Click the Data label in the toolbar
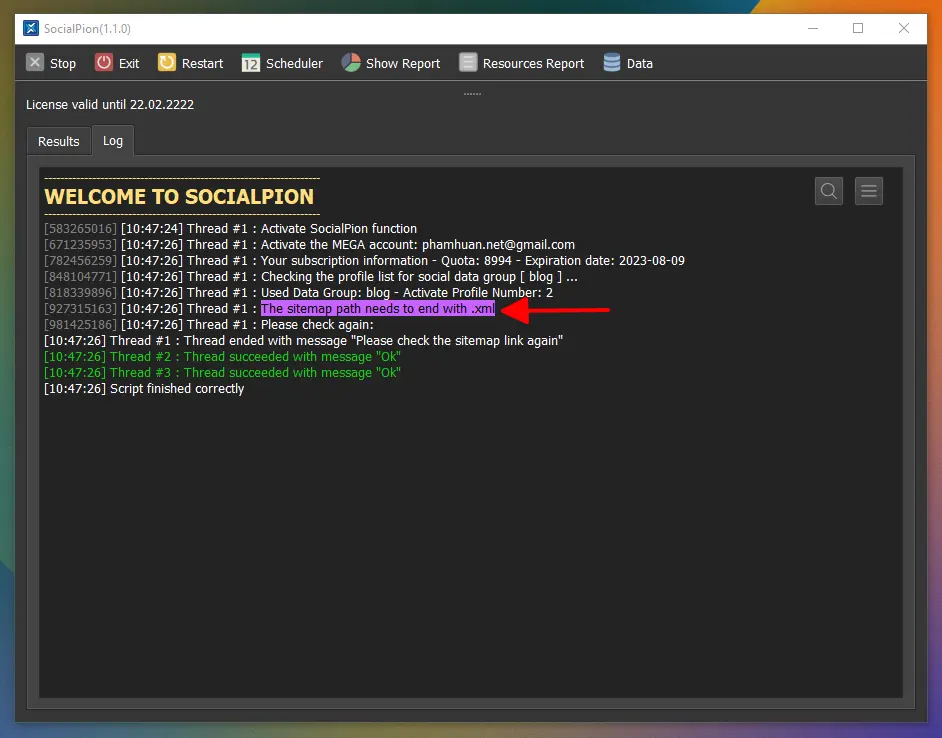The width and height of the screenshot is (942, 738). (640, 64)
